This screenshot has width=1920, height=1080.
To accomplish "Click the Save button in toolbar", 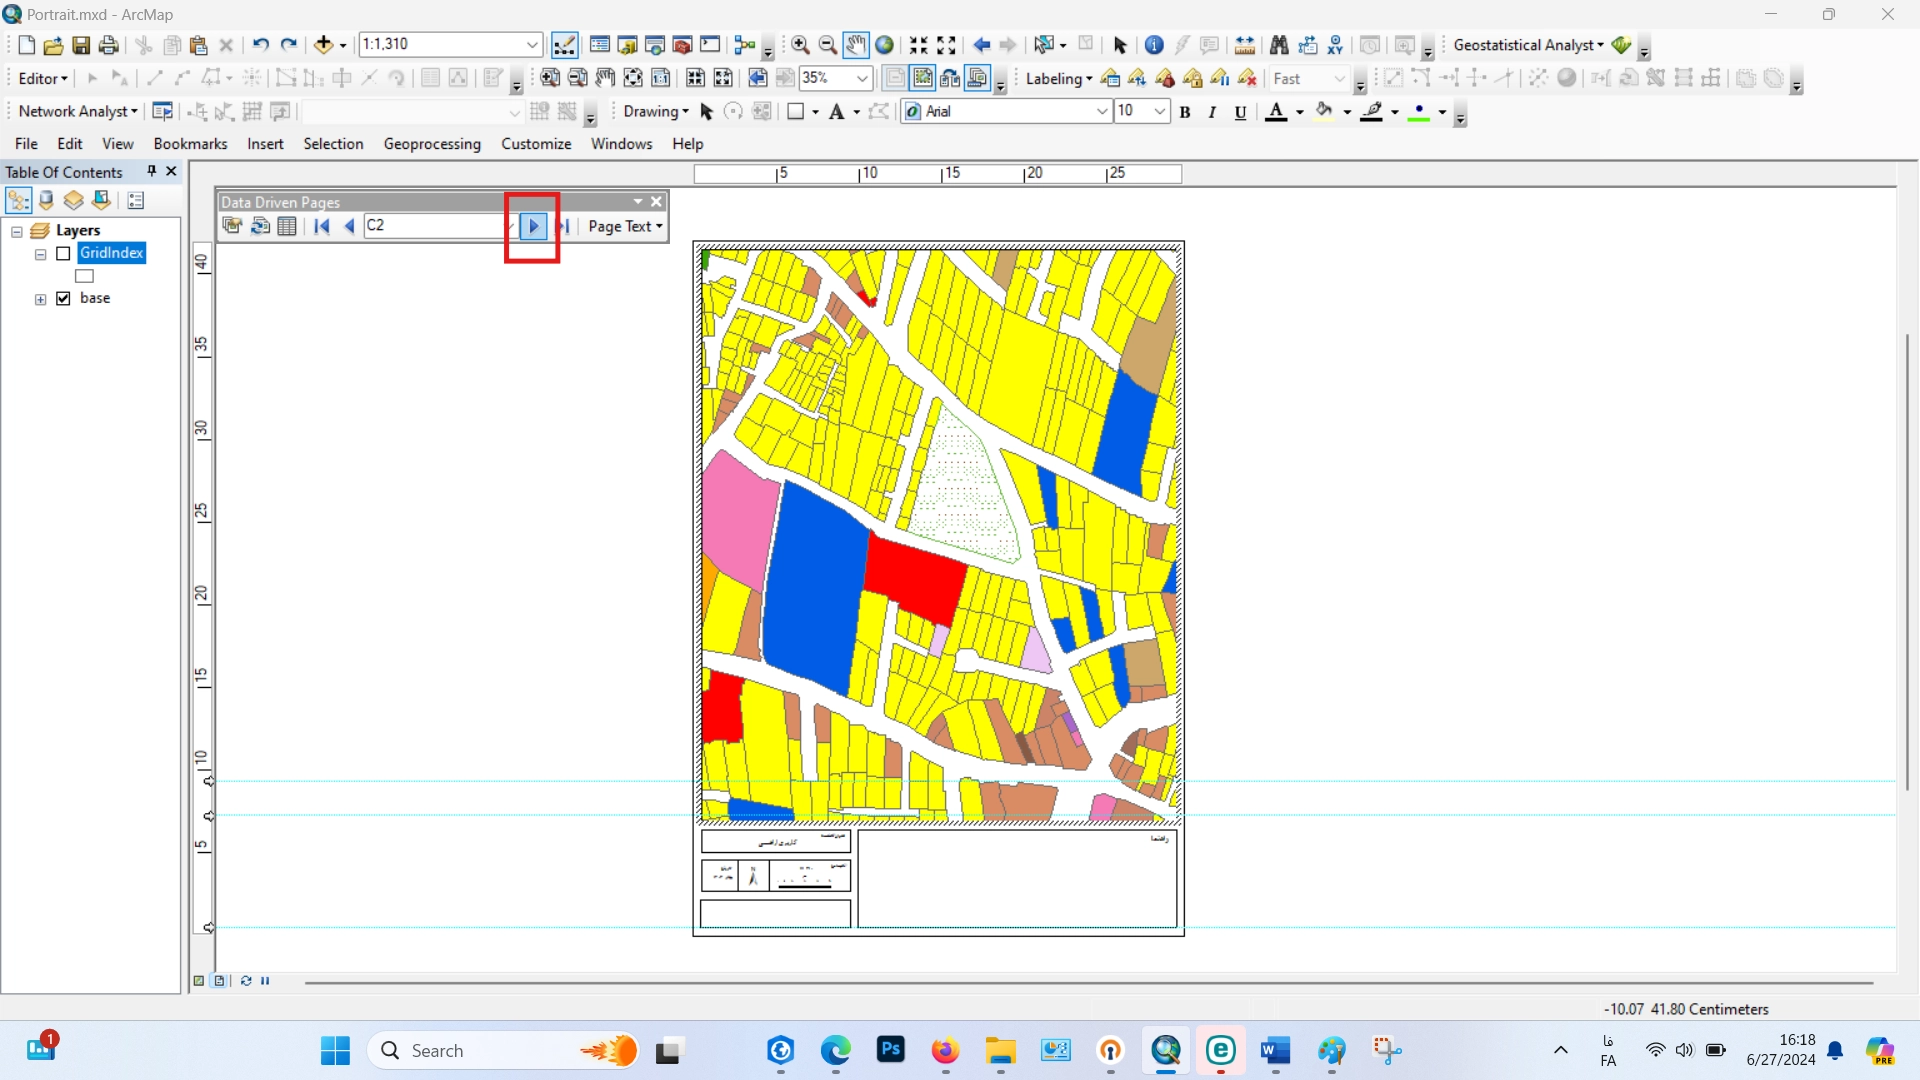I will 80,44.
